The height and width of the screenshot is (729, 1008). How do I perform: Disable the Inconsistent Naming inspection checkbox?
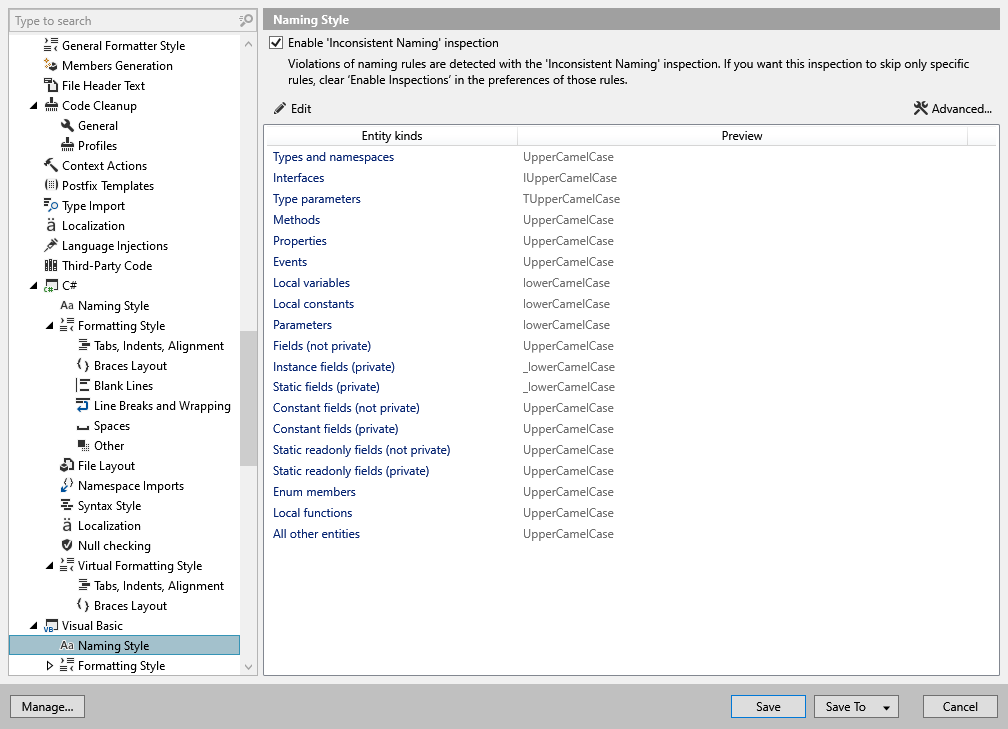click(275, 42)
